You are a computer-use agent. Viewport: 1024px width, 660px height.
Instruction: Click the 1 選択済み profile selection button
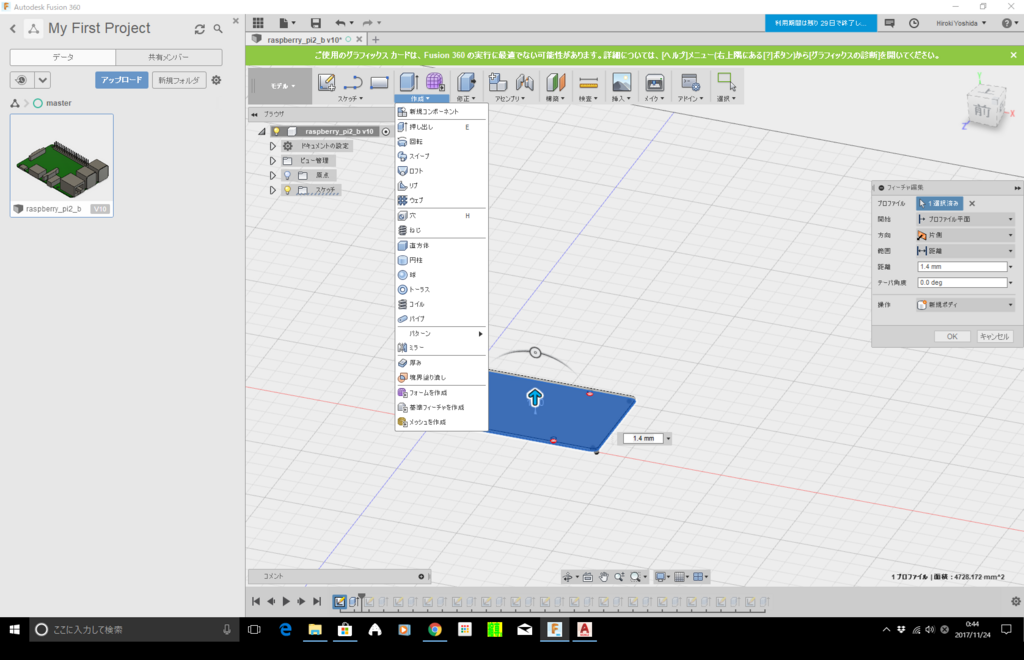coord(939,204)
